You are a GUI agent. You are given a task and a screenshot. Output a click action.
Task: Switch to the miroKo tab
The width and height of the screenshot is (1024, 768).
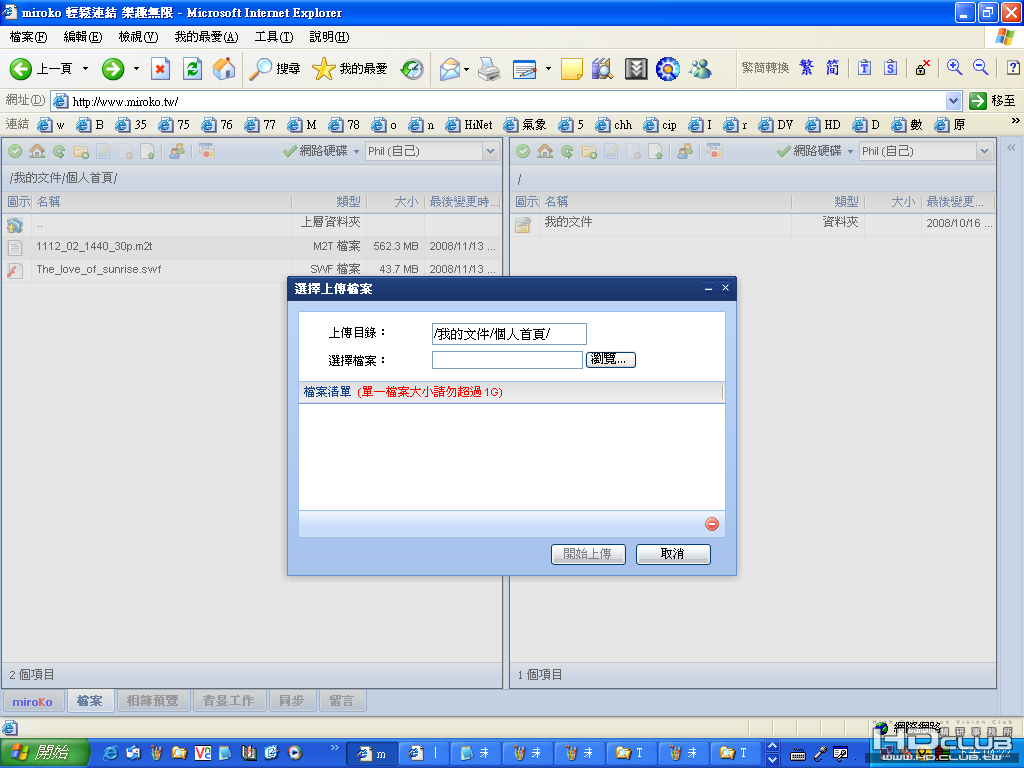coord(33,701)
